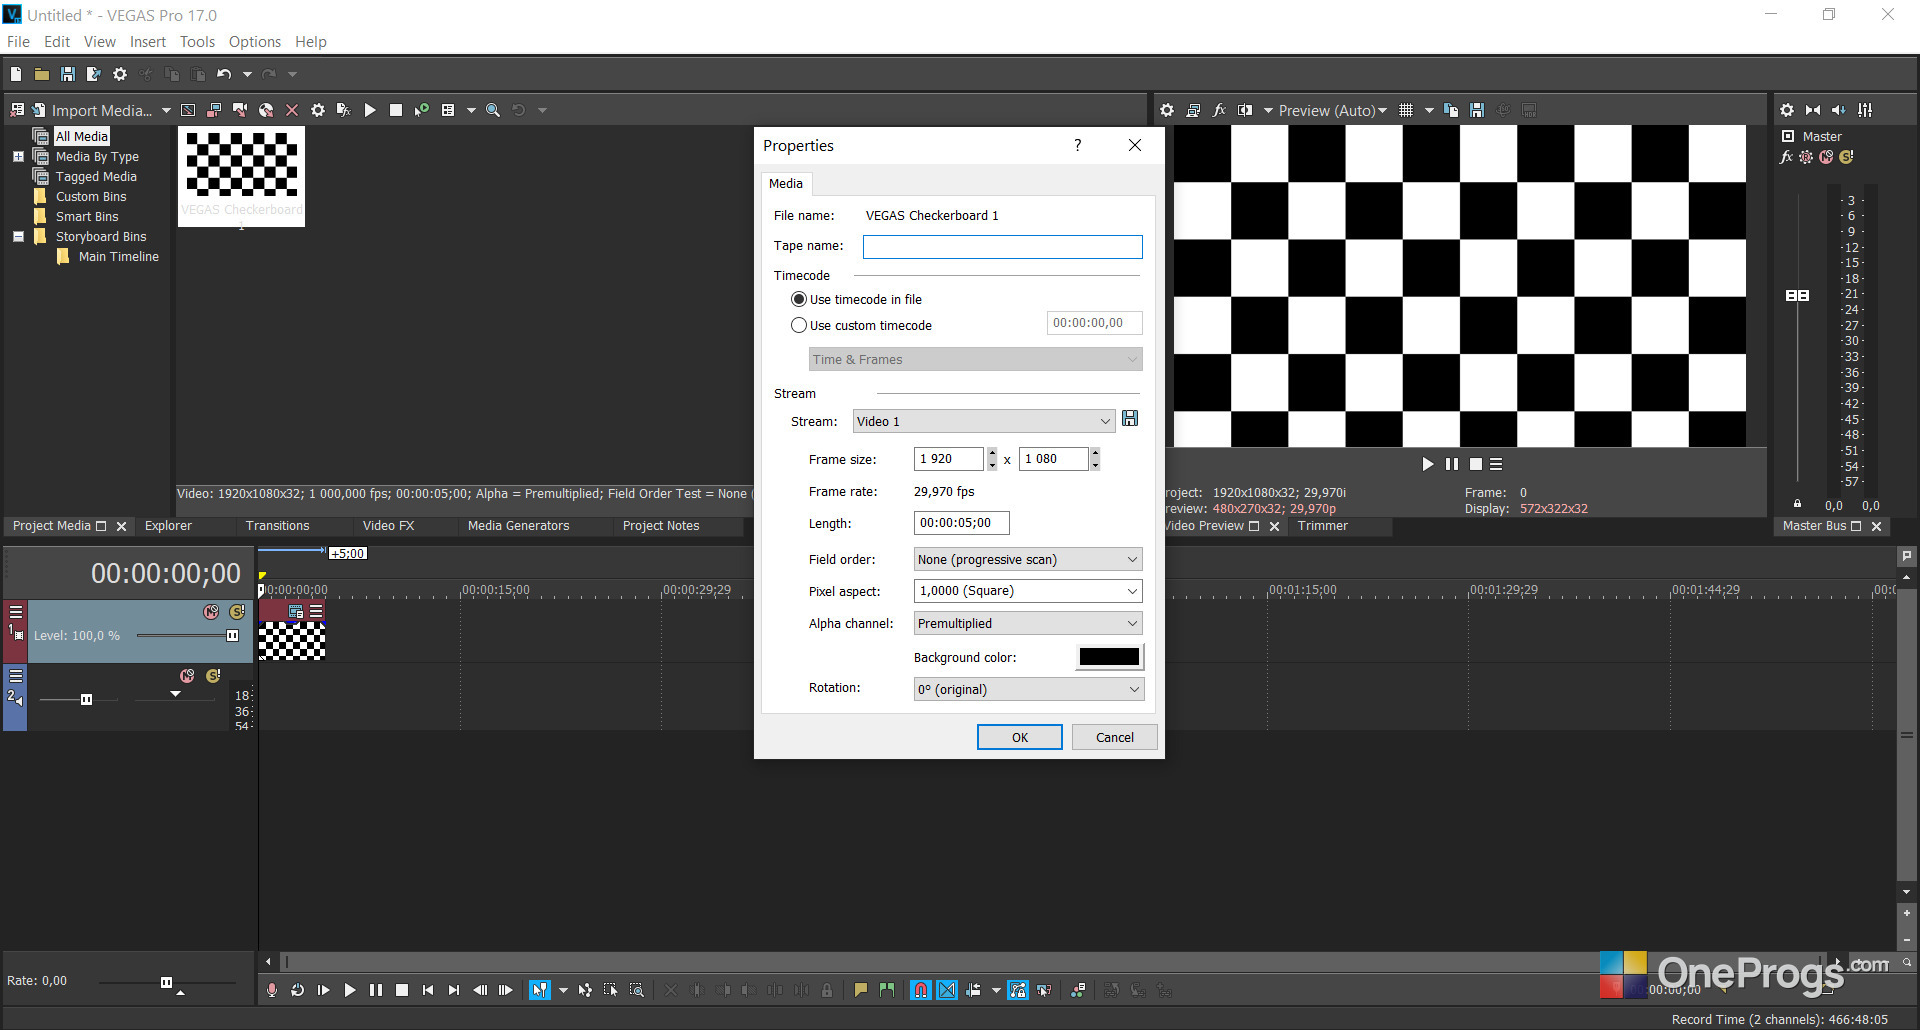Solo the Master bus
Image resolution: width=1920 pixels, height=1030 pixels.
point(1846,157)
